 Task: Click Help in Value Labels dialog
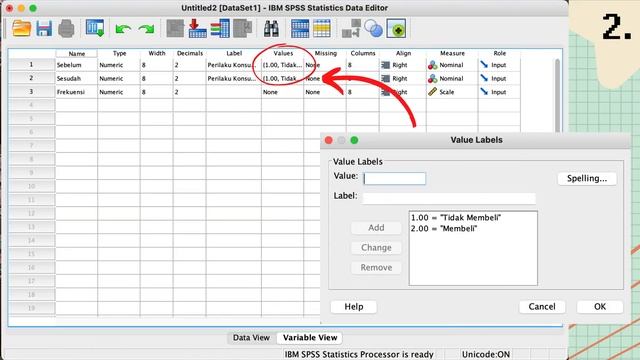click(353, 307)
